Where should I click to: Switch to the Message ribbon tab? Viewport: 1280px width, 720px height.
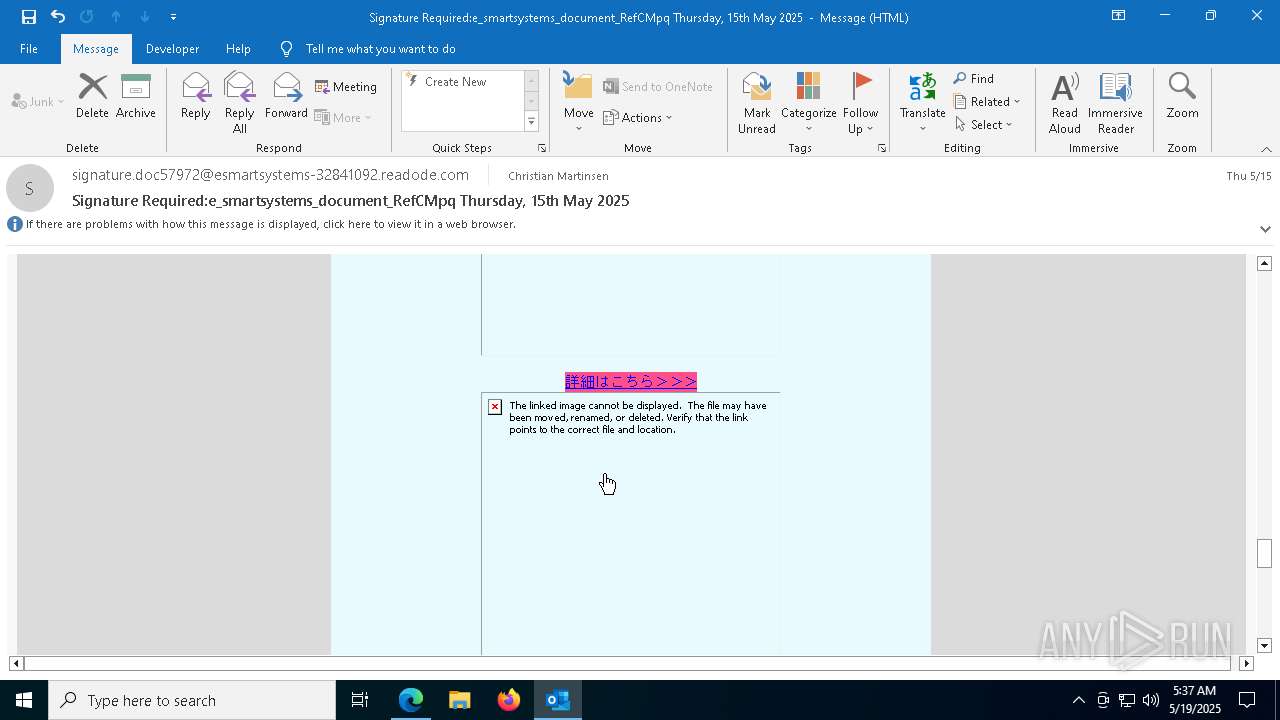pos(96,49)
